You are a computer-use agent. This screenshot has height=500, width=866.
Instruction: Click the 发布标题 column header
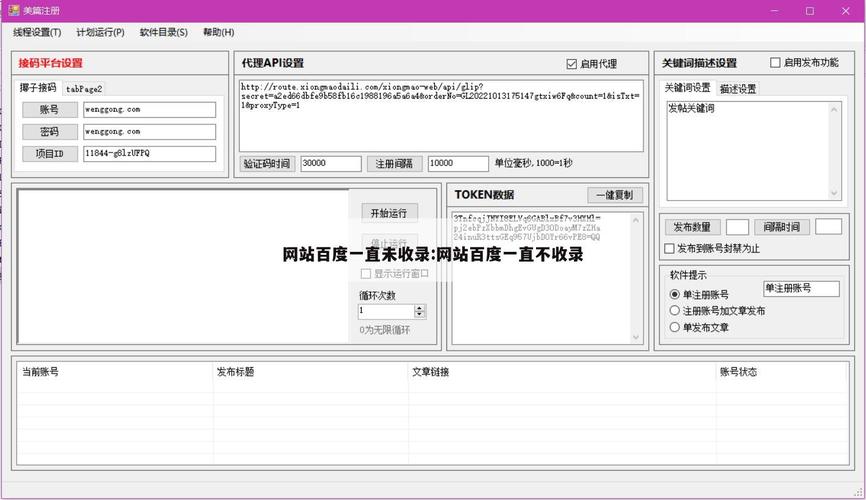tap(310, 372)
